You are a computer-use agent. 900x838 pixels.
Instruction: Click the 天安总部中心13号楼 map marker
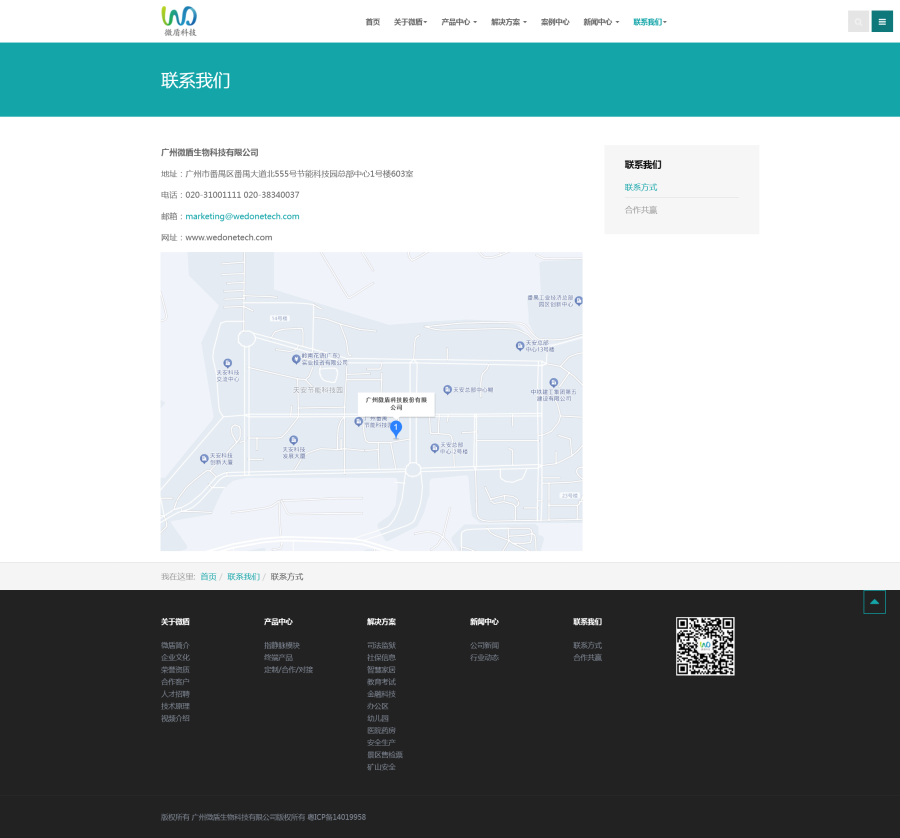click(519, 346)
